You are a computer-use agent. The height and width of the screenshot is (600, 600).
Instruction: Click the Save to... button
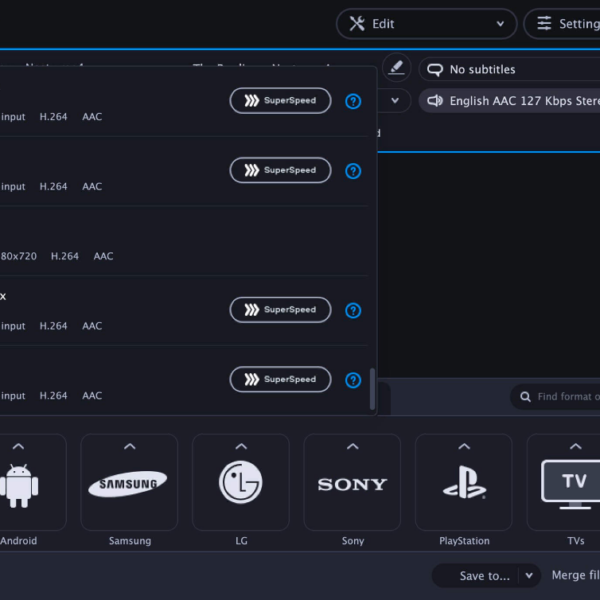(484, 575)
